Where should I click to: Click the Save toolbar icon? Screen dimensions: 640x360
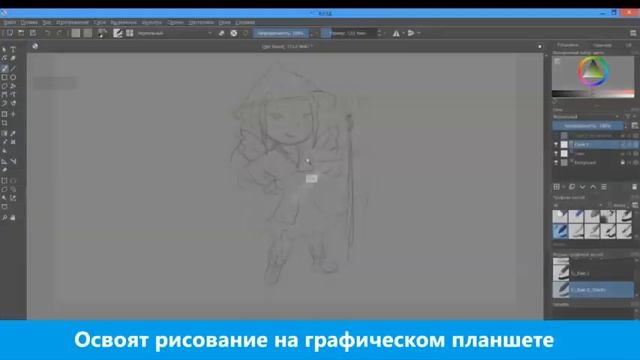tap(33, 33)
